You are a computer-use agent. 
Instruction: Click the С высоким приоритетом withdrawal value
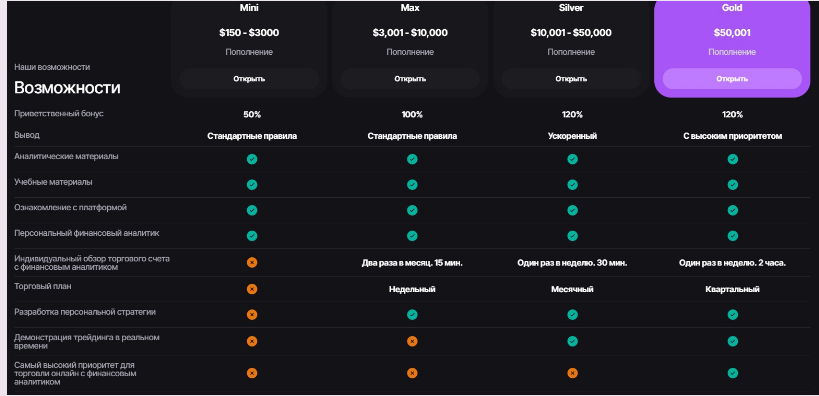click(x=733, y=136)
